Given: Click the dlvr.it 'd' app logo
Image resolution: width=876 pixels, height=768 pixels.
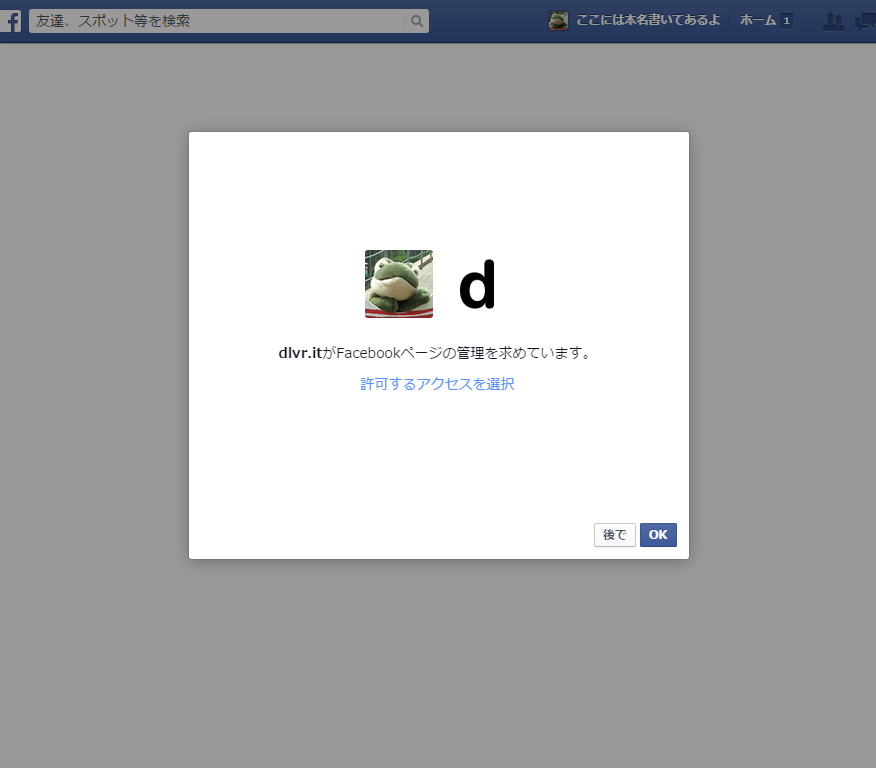Looking at the screenshot, I should point(477,284).
